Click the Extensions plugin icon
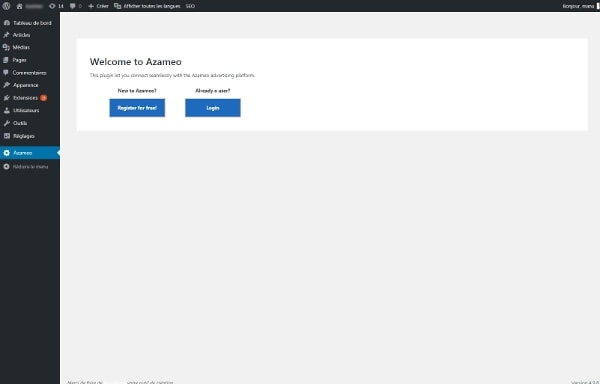Image resolution: width=600 pixels, height=384 pixels. coord(7,98)
